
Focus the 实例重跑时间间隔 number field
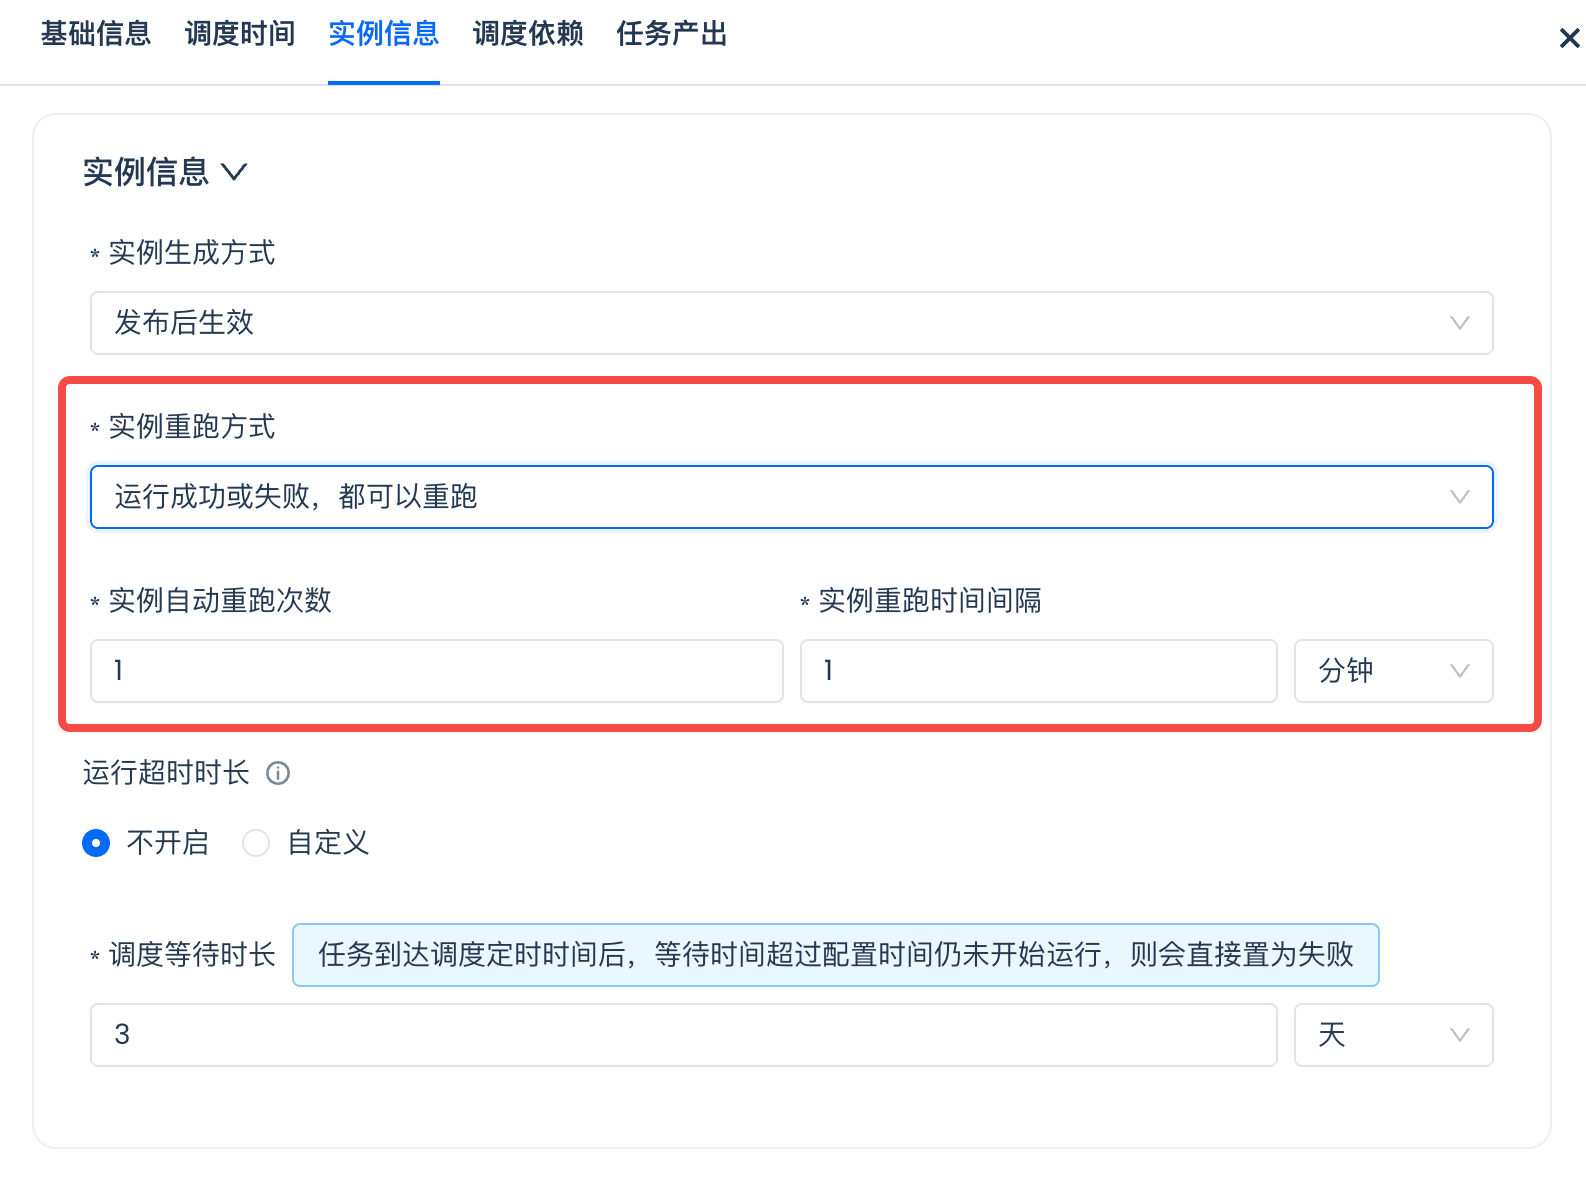pyautogui.click(x=1038, y=671)
